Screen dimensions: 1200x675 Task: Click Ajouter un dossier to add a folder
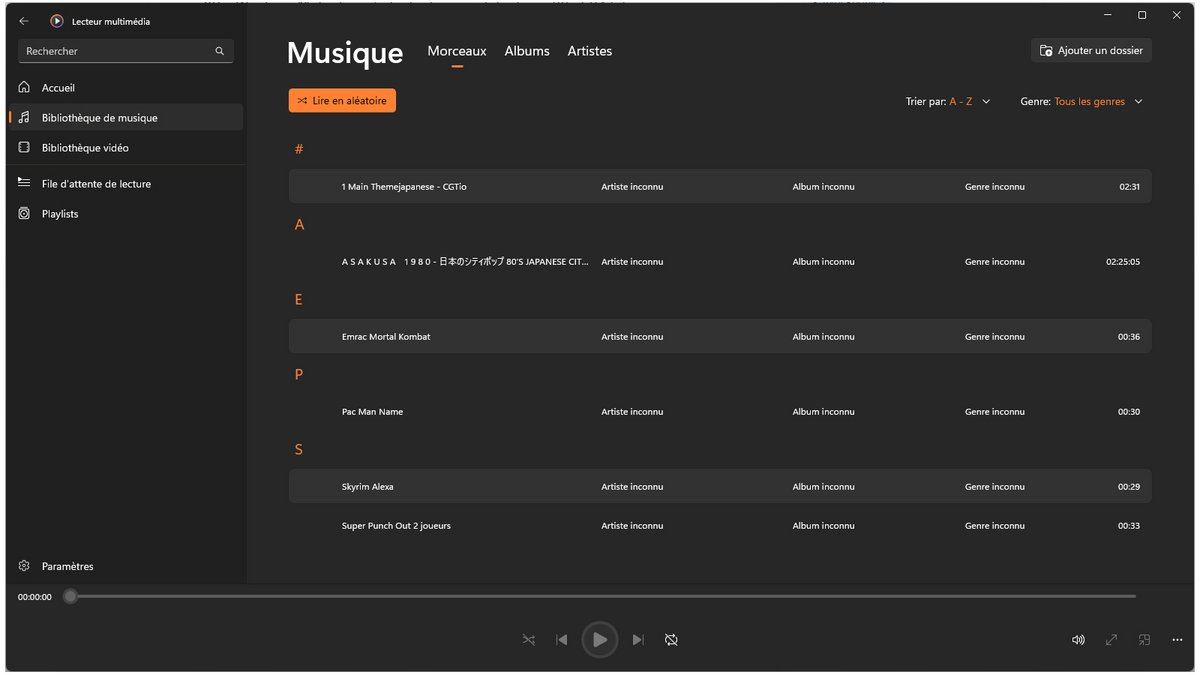[1090, 49]
